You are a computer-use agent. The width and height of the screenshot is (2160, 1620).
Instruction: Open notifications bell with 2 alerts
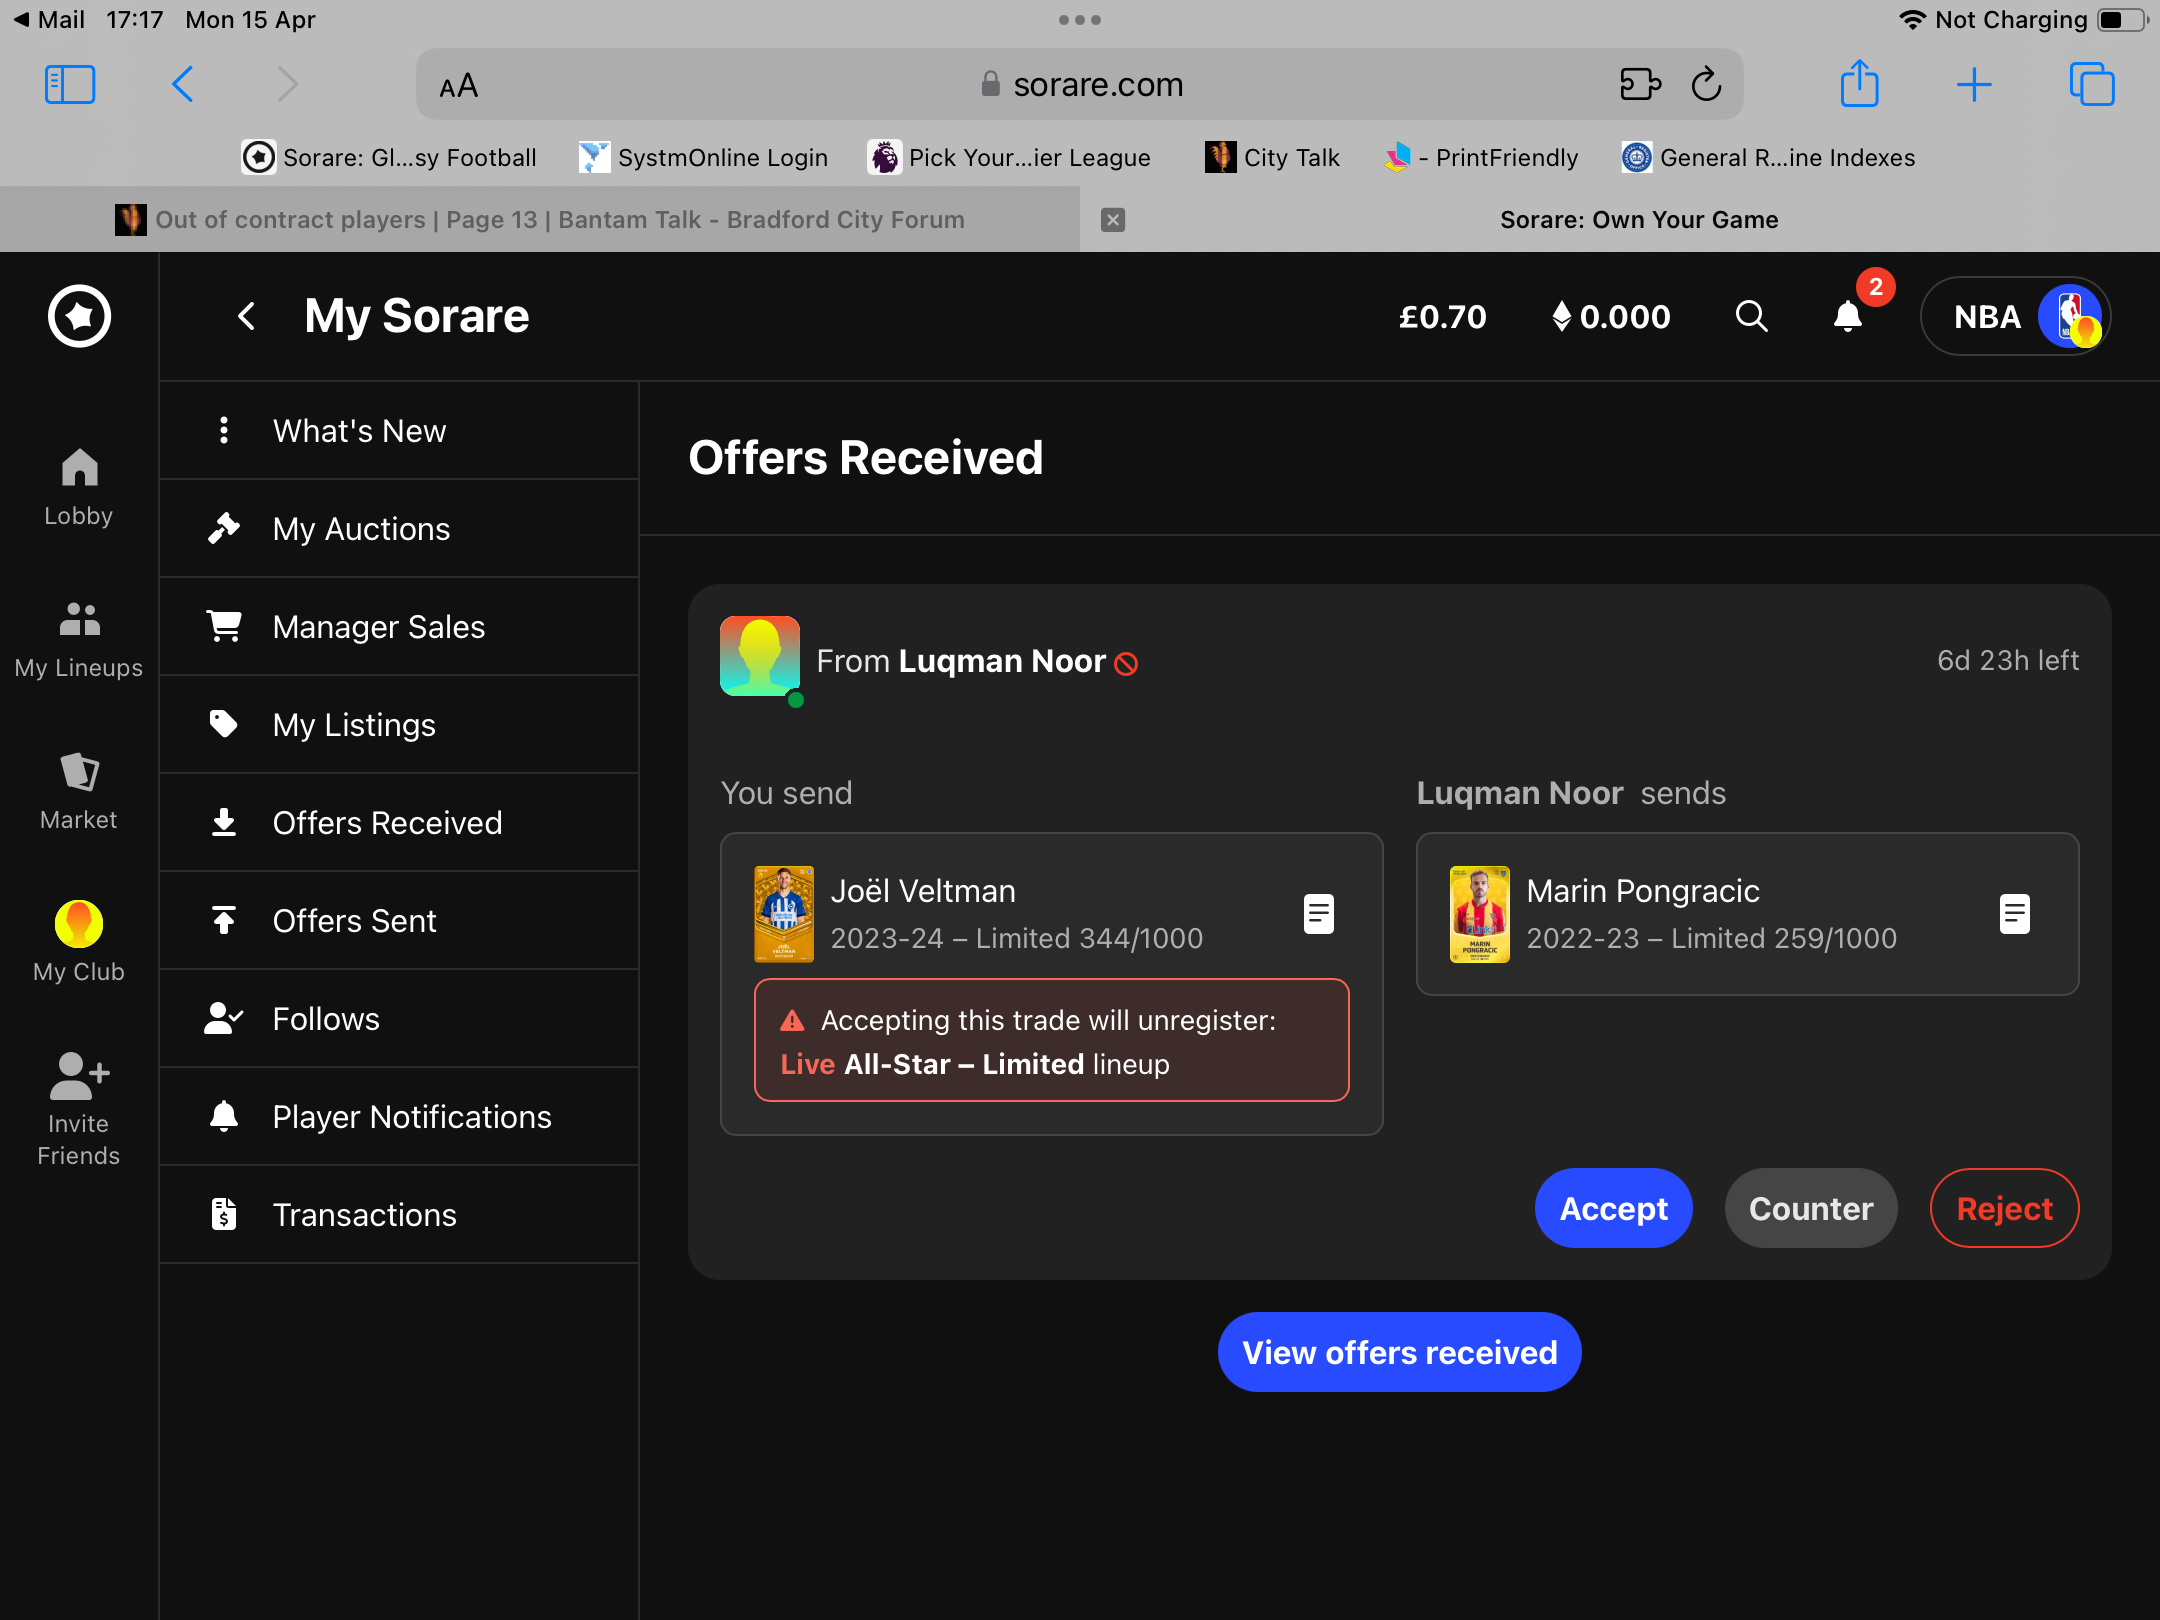[1848, 316]
